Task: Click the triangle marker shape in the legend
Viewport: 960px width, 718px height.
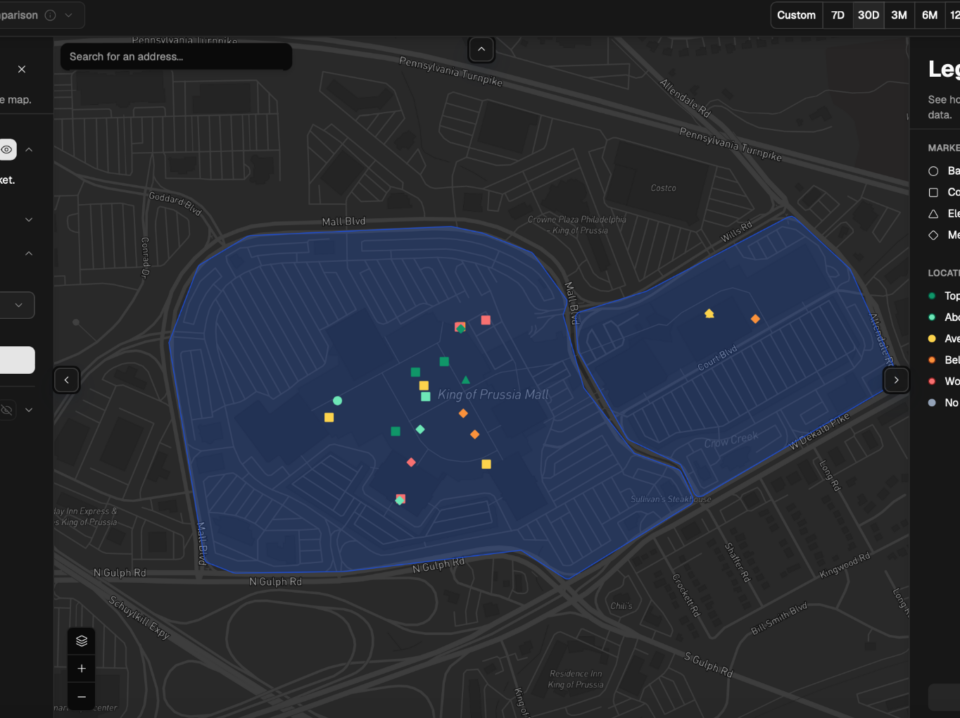Action: (x=933, y=214)
